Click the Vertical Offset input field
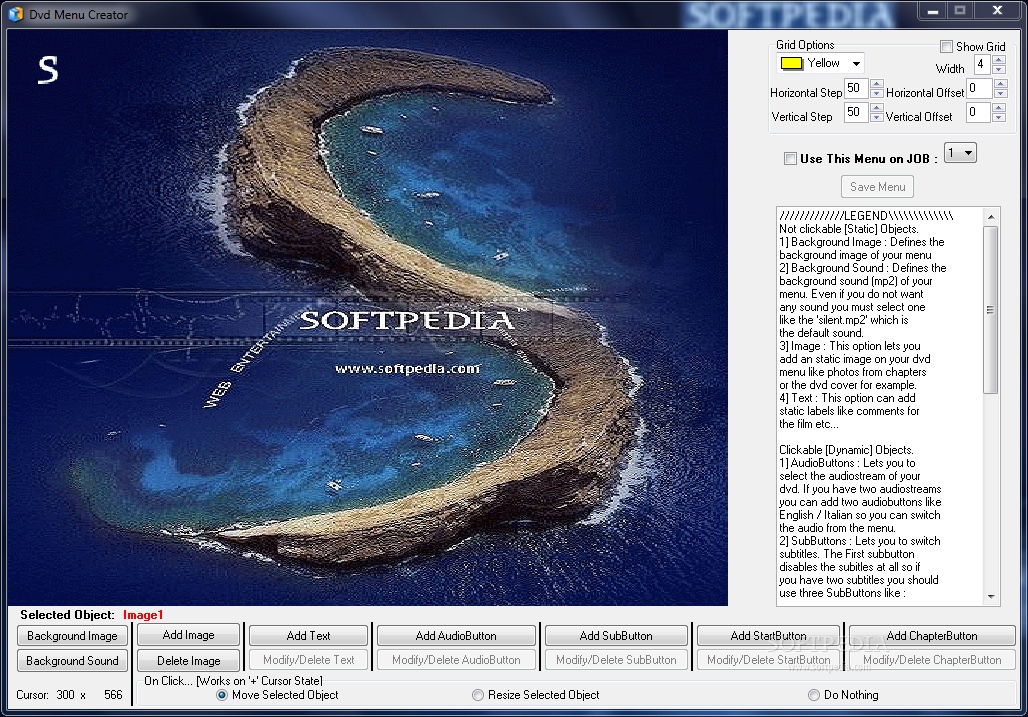This screenshot has width=1028, height=717. point(978,112)
